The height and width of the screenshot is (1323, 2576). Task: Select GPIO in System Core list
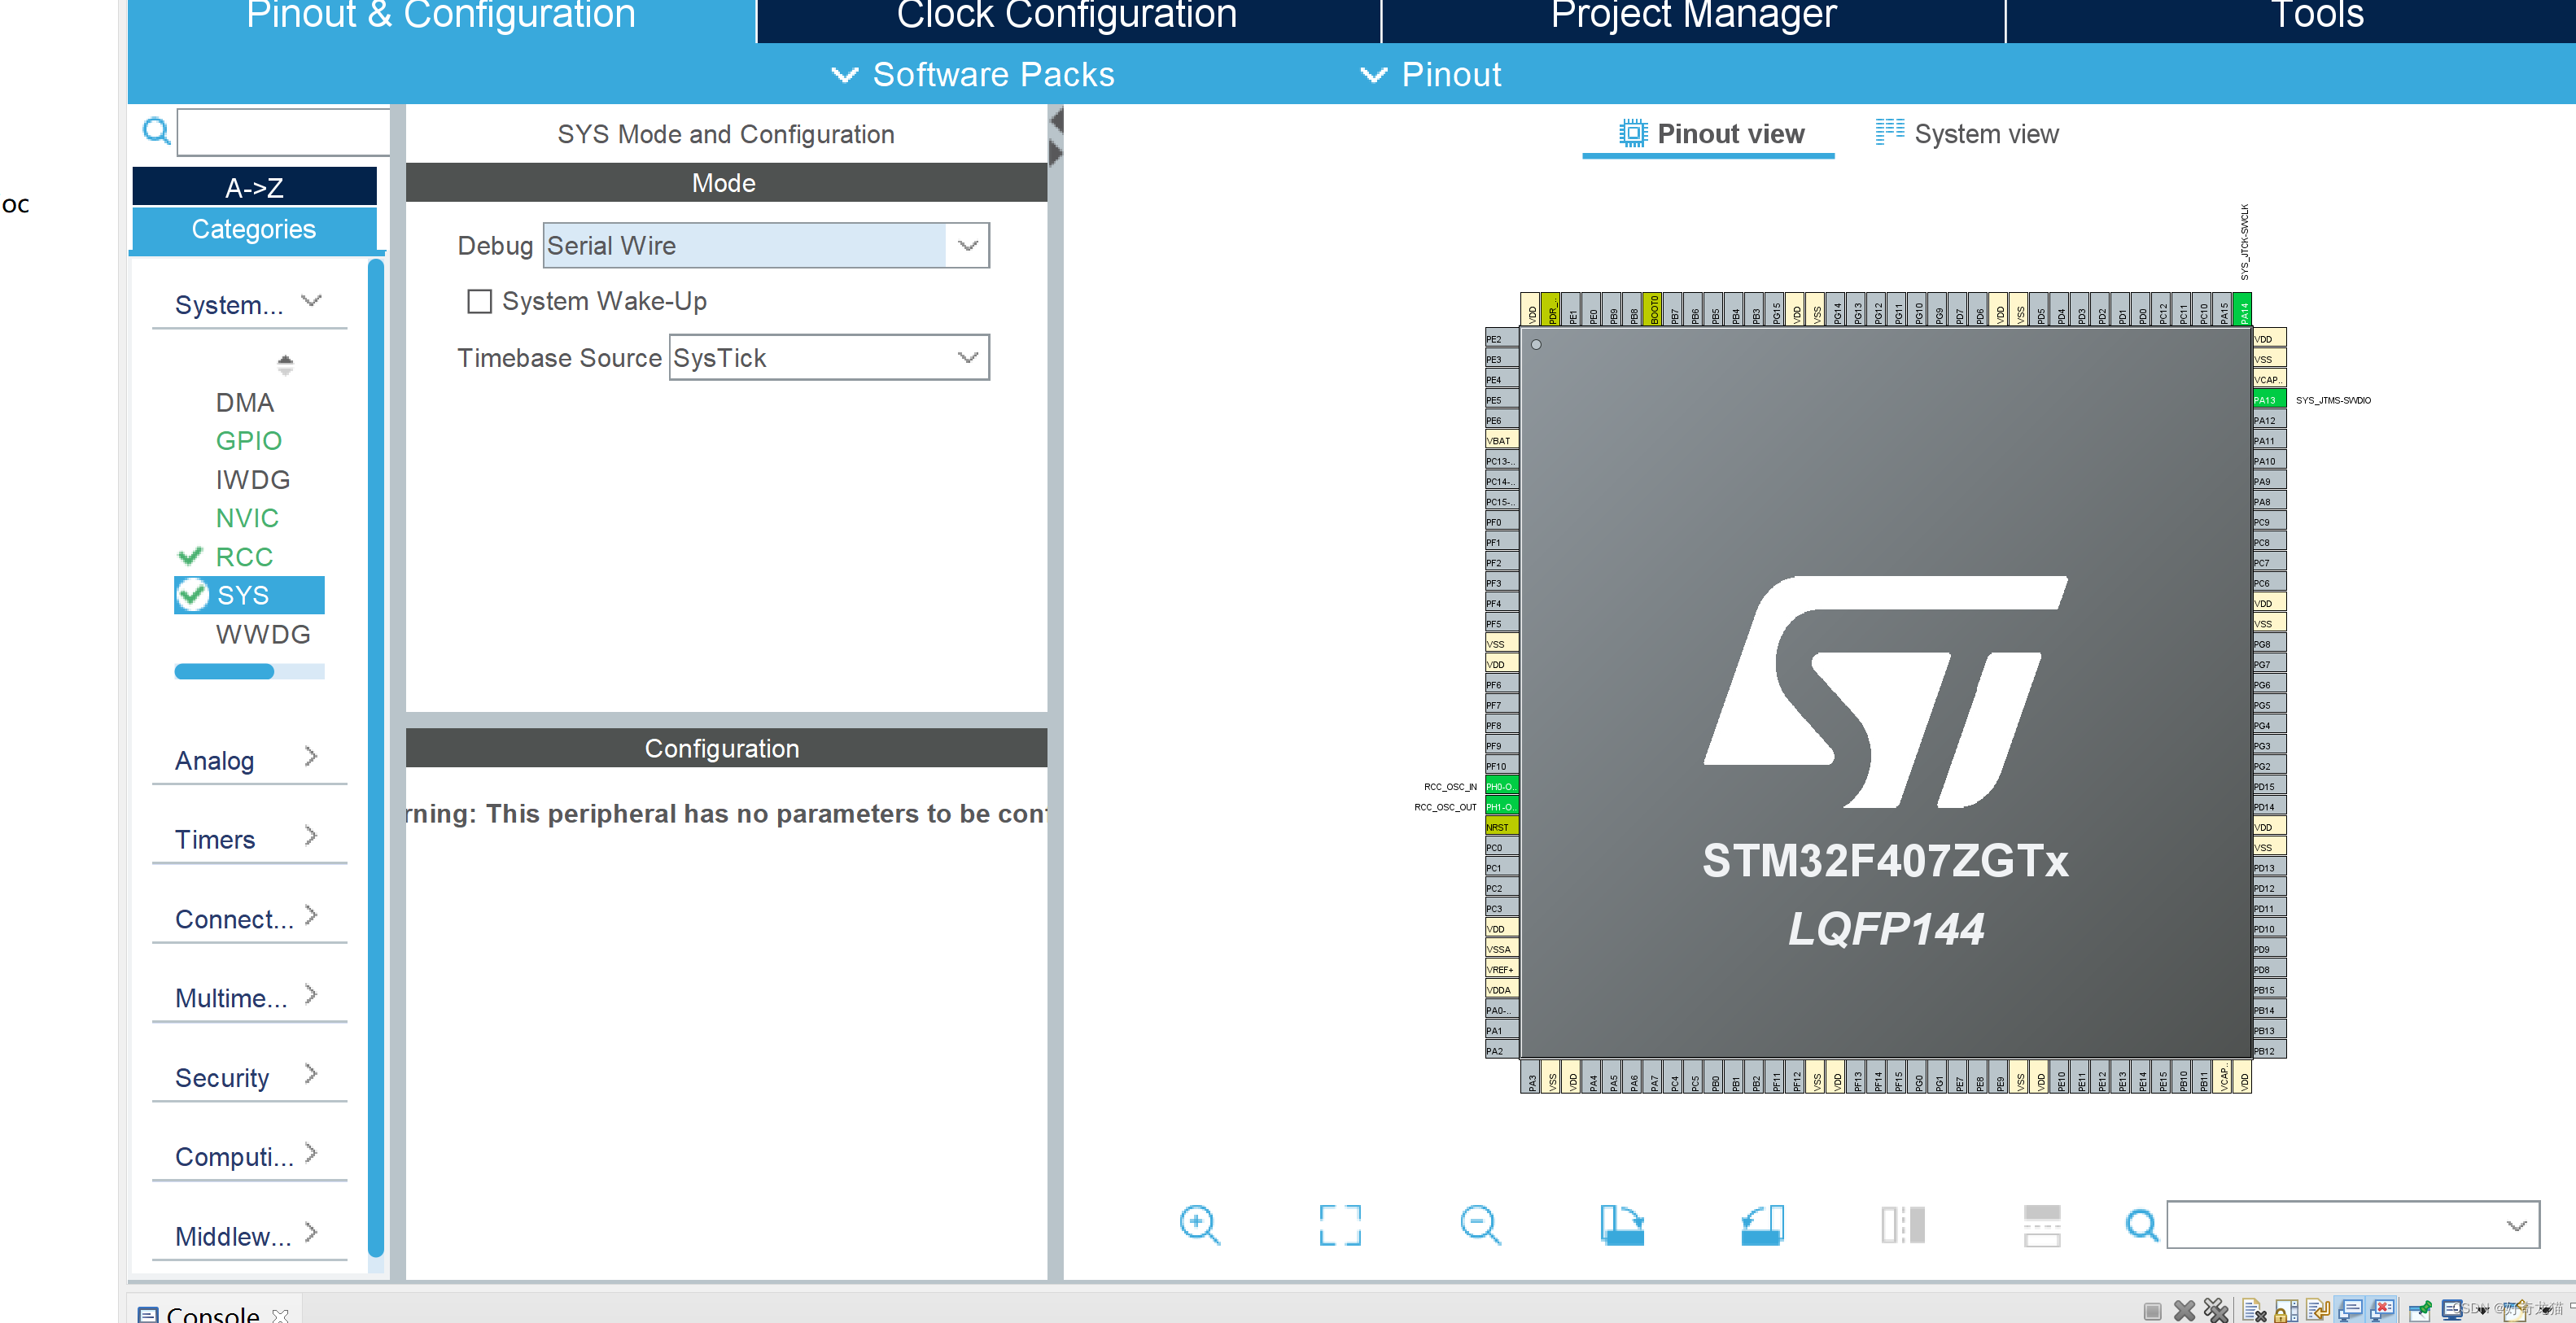click(249, 440)
